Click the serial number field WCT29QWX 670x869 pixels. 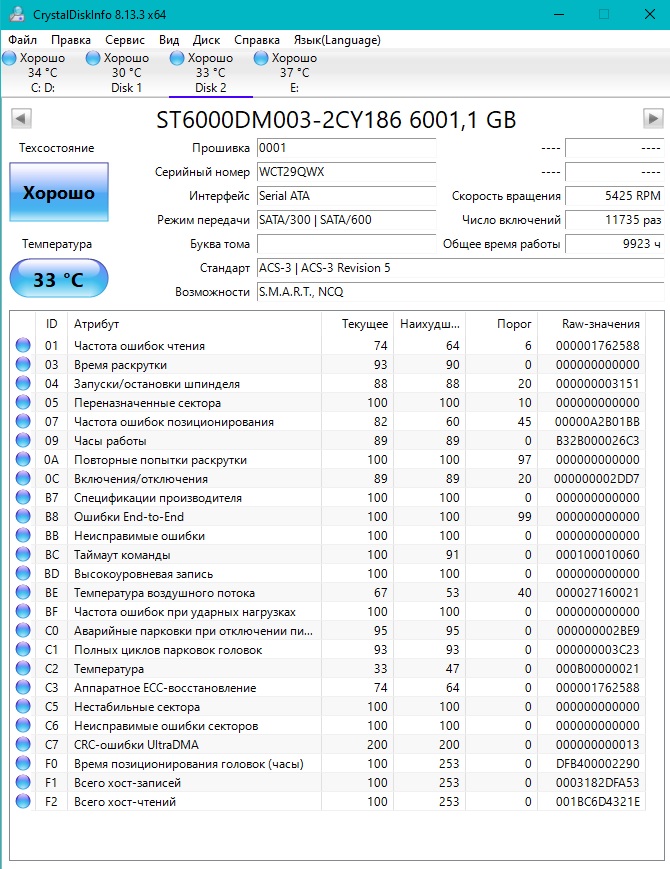tap(346, 172)
